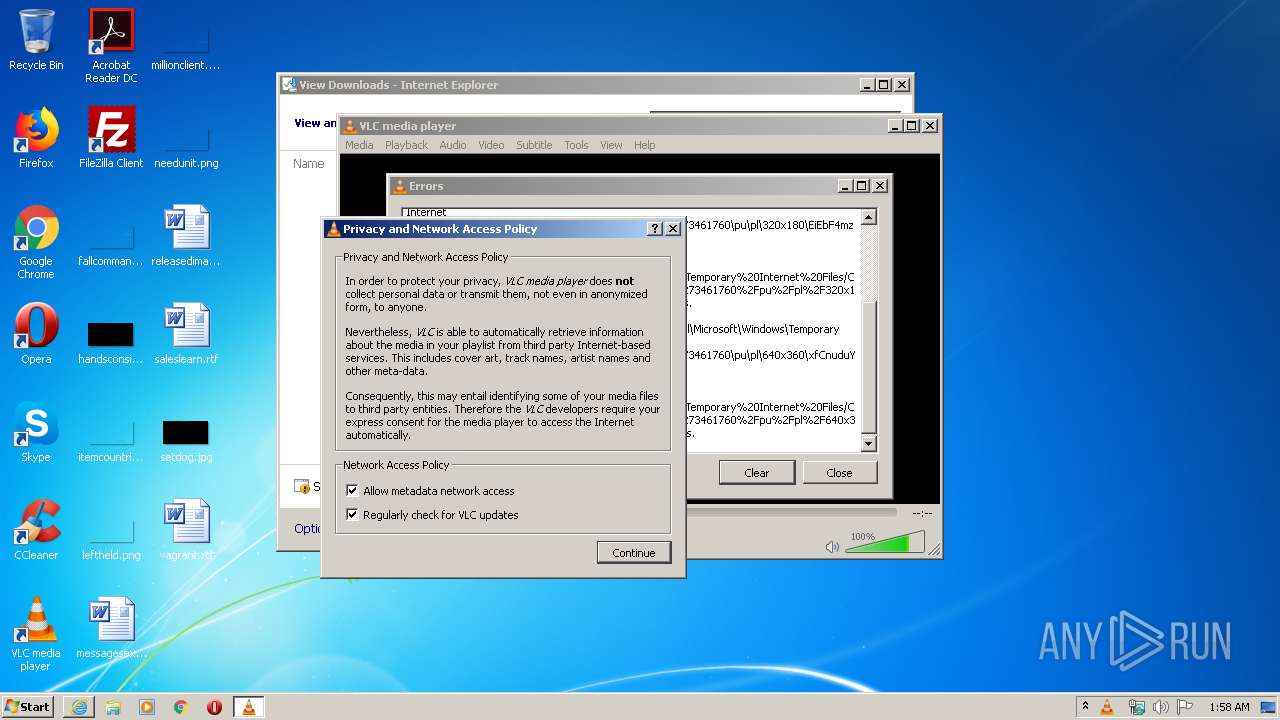Viewport: 1280px width, 720px height.
Task: Click the clock showing 1:58 AM
Action: (x=1229, y=707)
